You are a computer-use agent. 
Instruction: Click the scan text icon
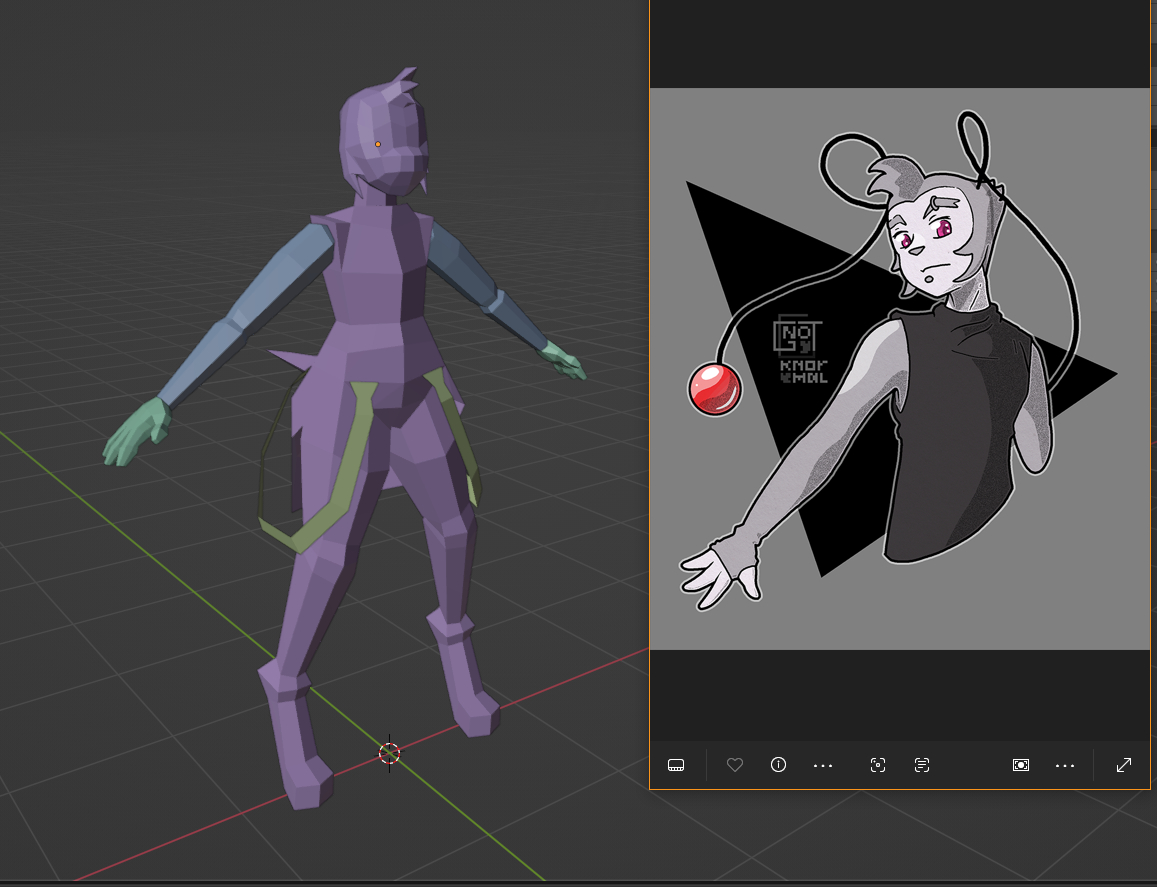coord(922,765)
